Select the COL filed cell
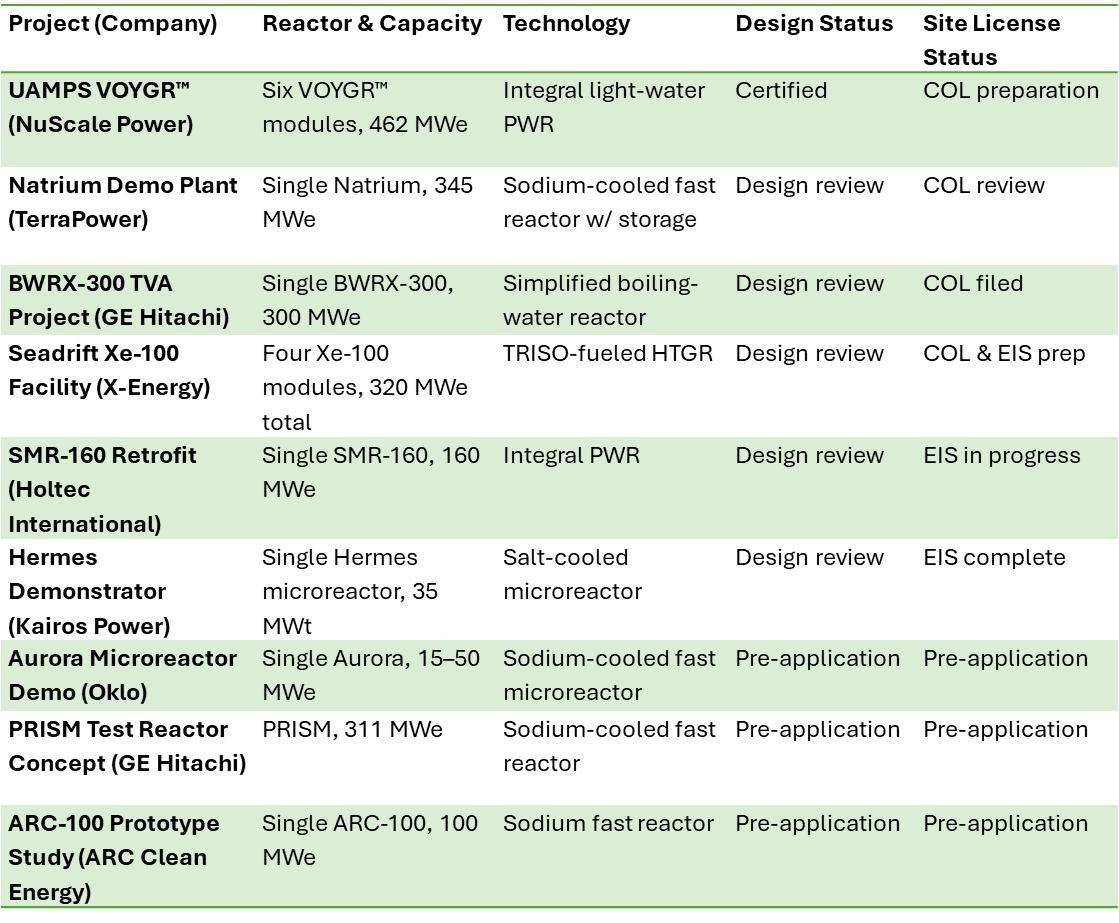Viewport: 1119px width, 923px height. 973,284
